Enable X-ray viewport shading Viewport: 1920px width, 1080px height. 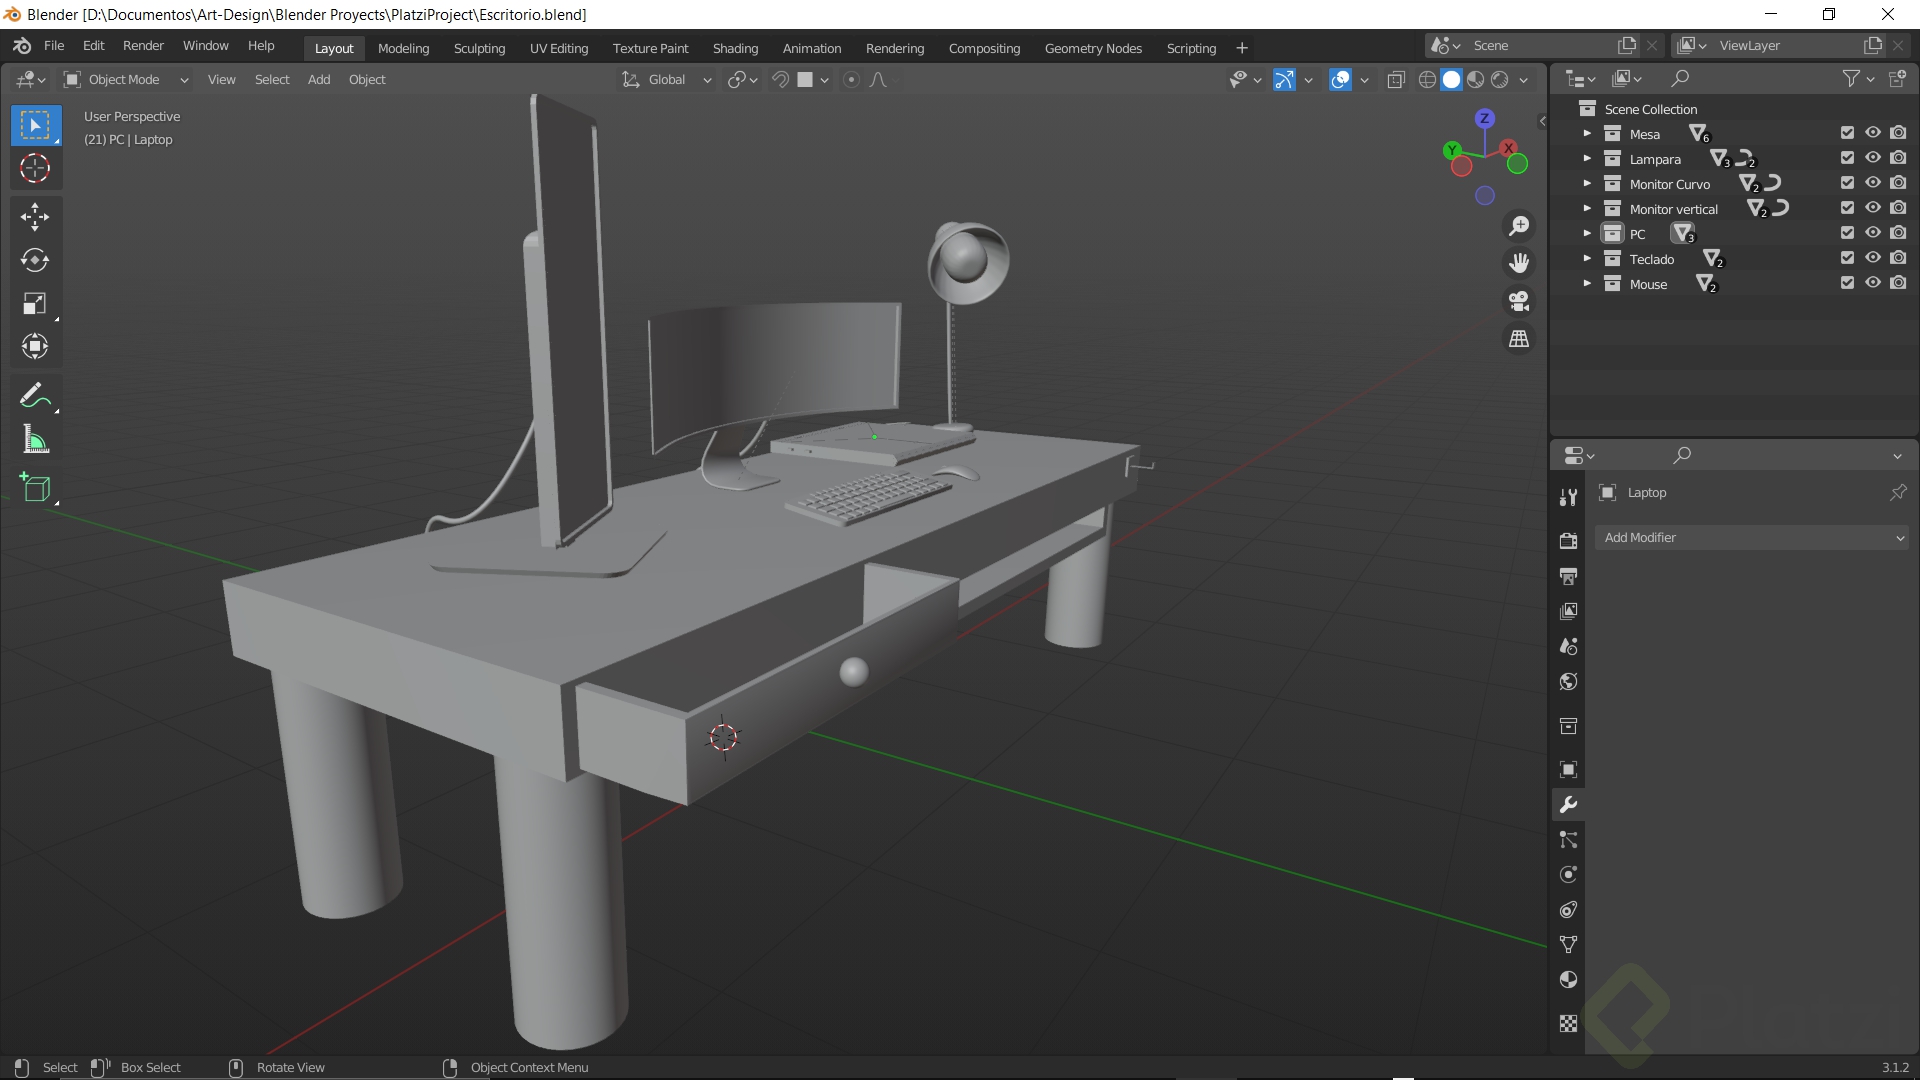pos(1396,79)
